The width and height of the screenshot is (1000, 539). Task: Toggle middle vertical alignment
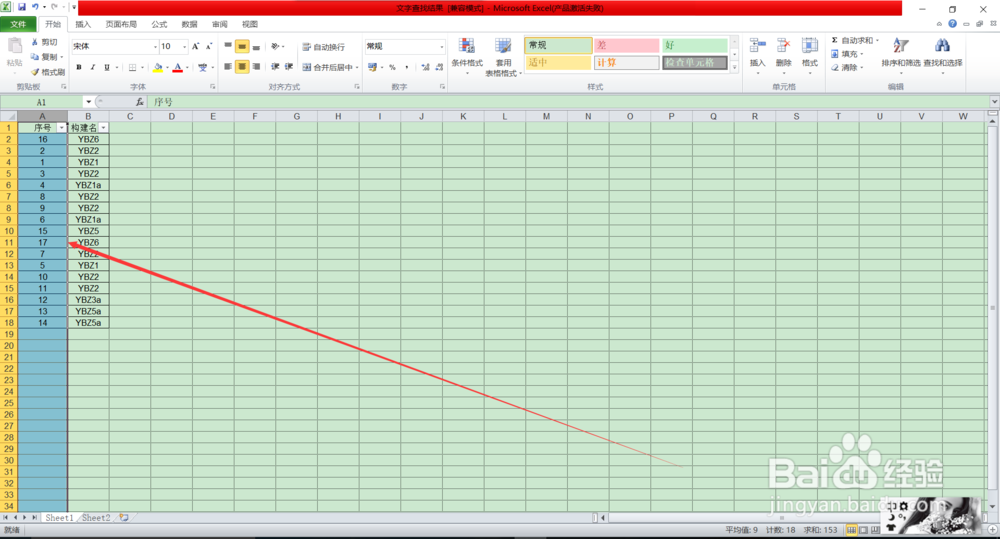[x=242, y=47]
